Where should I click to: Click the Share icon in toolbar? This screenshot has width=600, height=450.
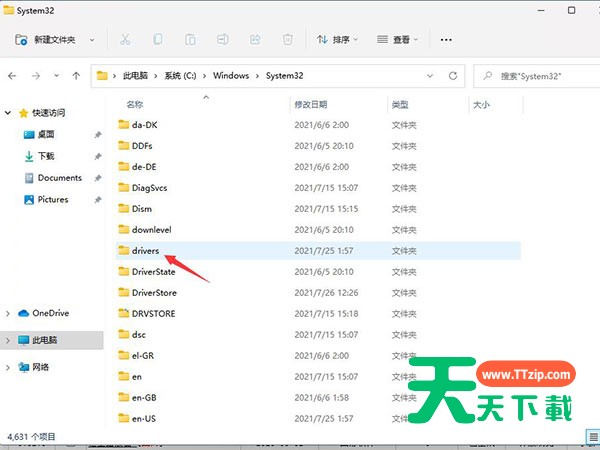pos(255,40)
